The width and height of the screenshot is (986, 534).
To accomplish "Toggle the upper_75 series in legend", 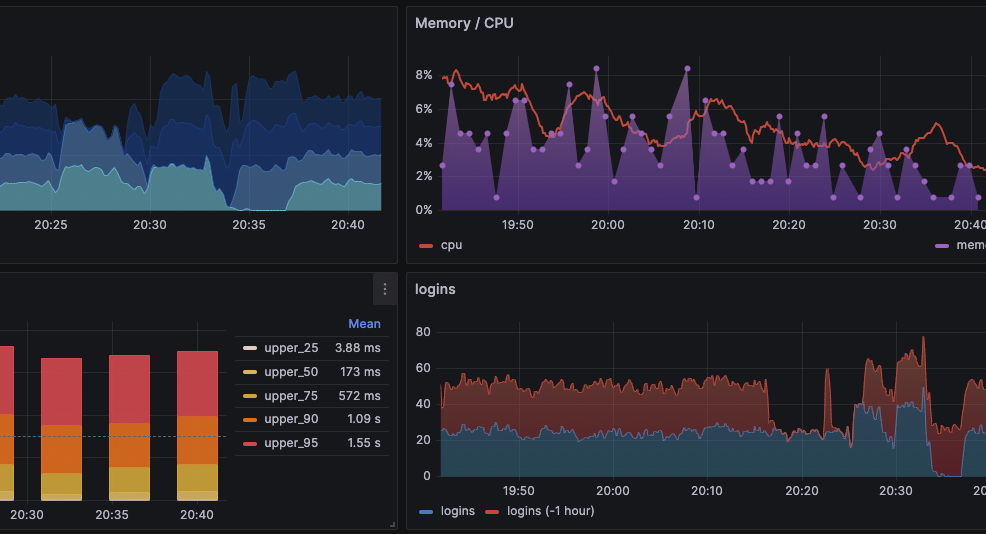I will pos(291,395).
